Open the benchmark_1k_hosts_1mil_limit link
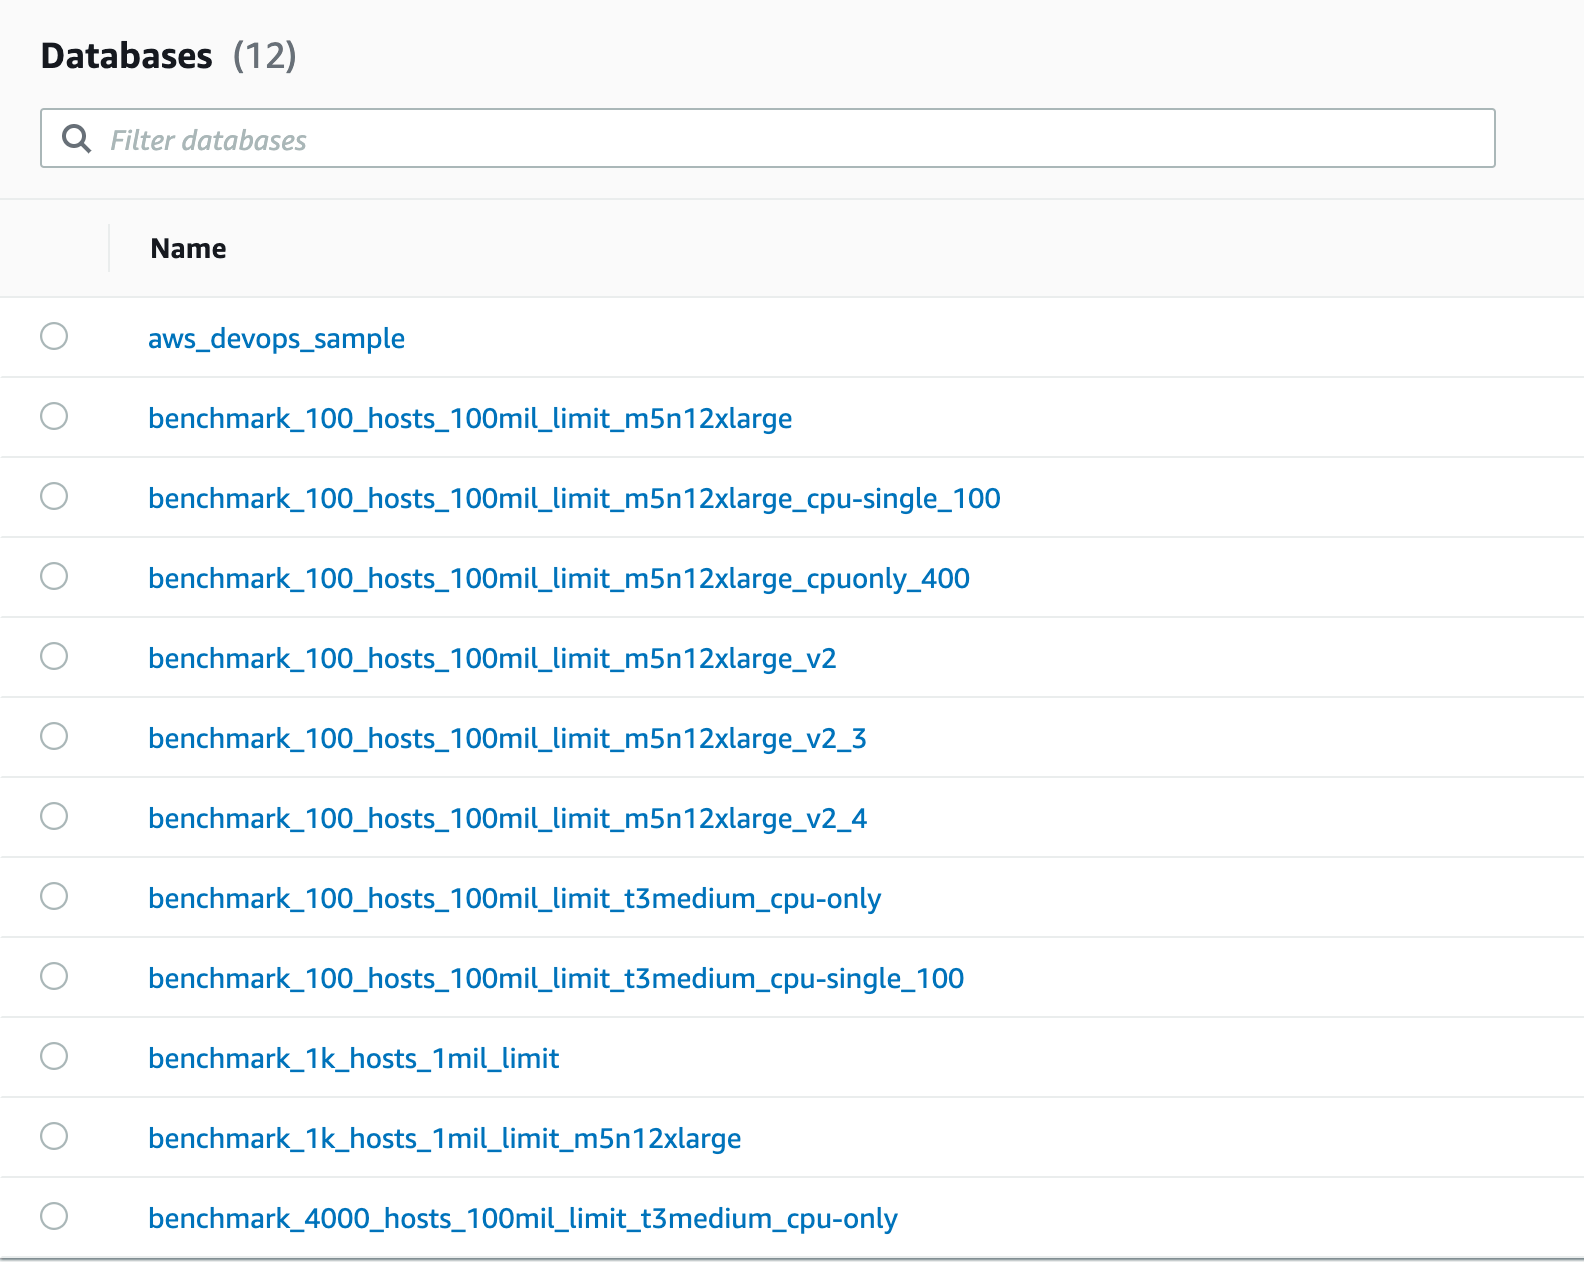Screen dimensions: 1584x1262 [x=353, y=1058]
